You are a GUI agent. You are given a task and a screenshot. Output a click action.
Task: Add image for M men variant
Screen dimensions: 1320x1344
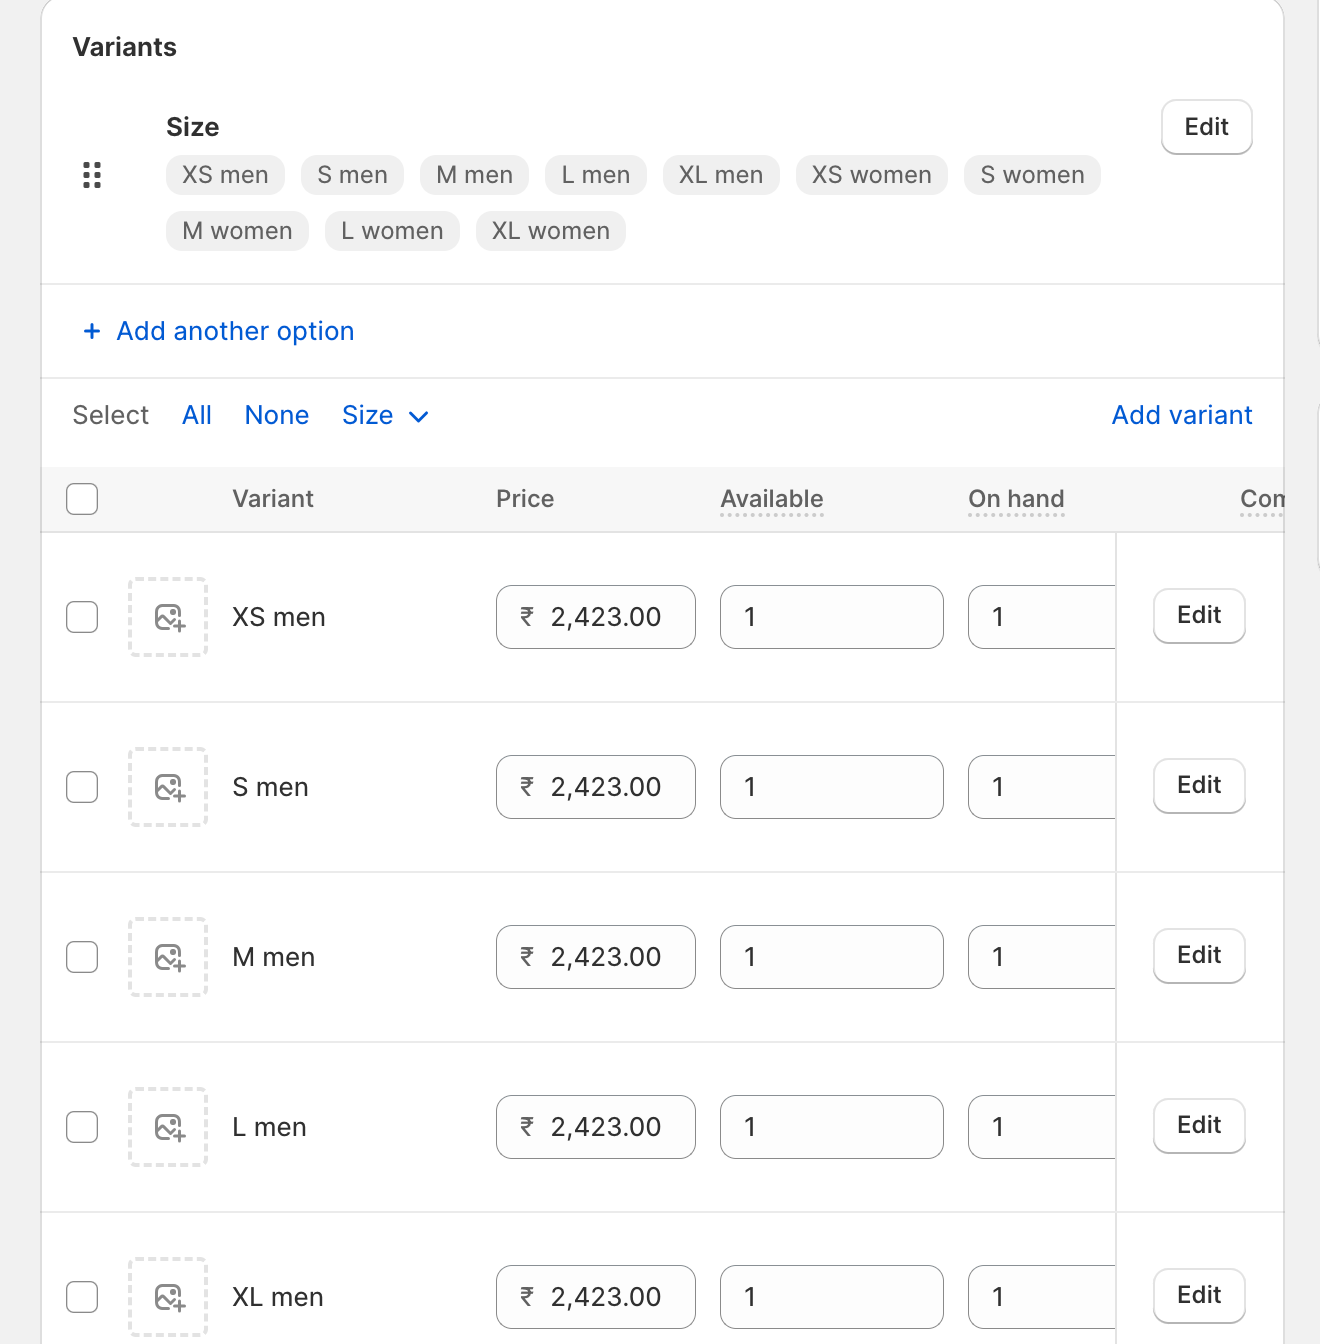point(168,957)
